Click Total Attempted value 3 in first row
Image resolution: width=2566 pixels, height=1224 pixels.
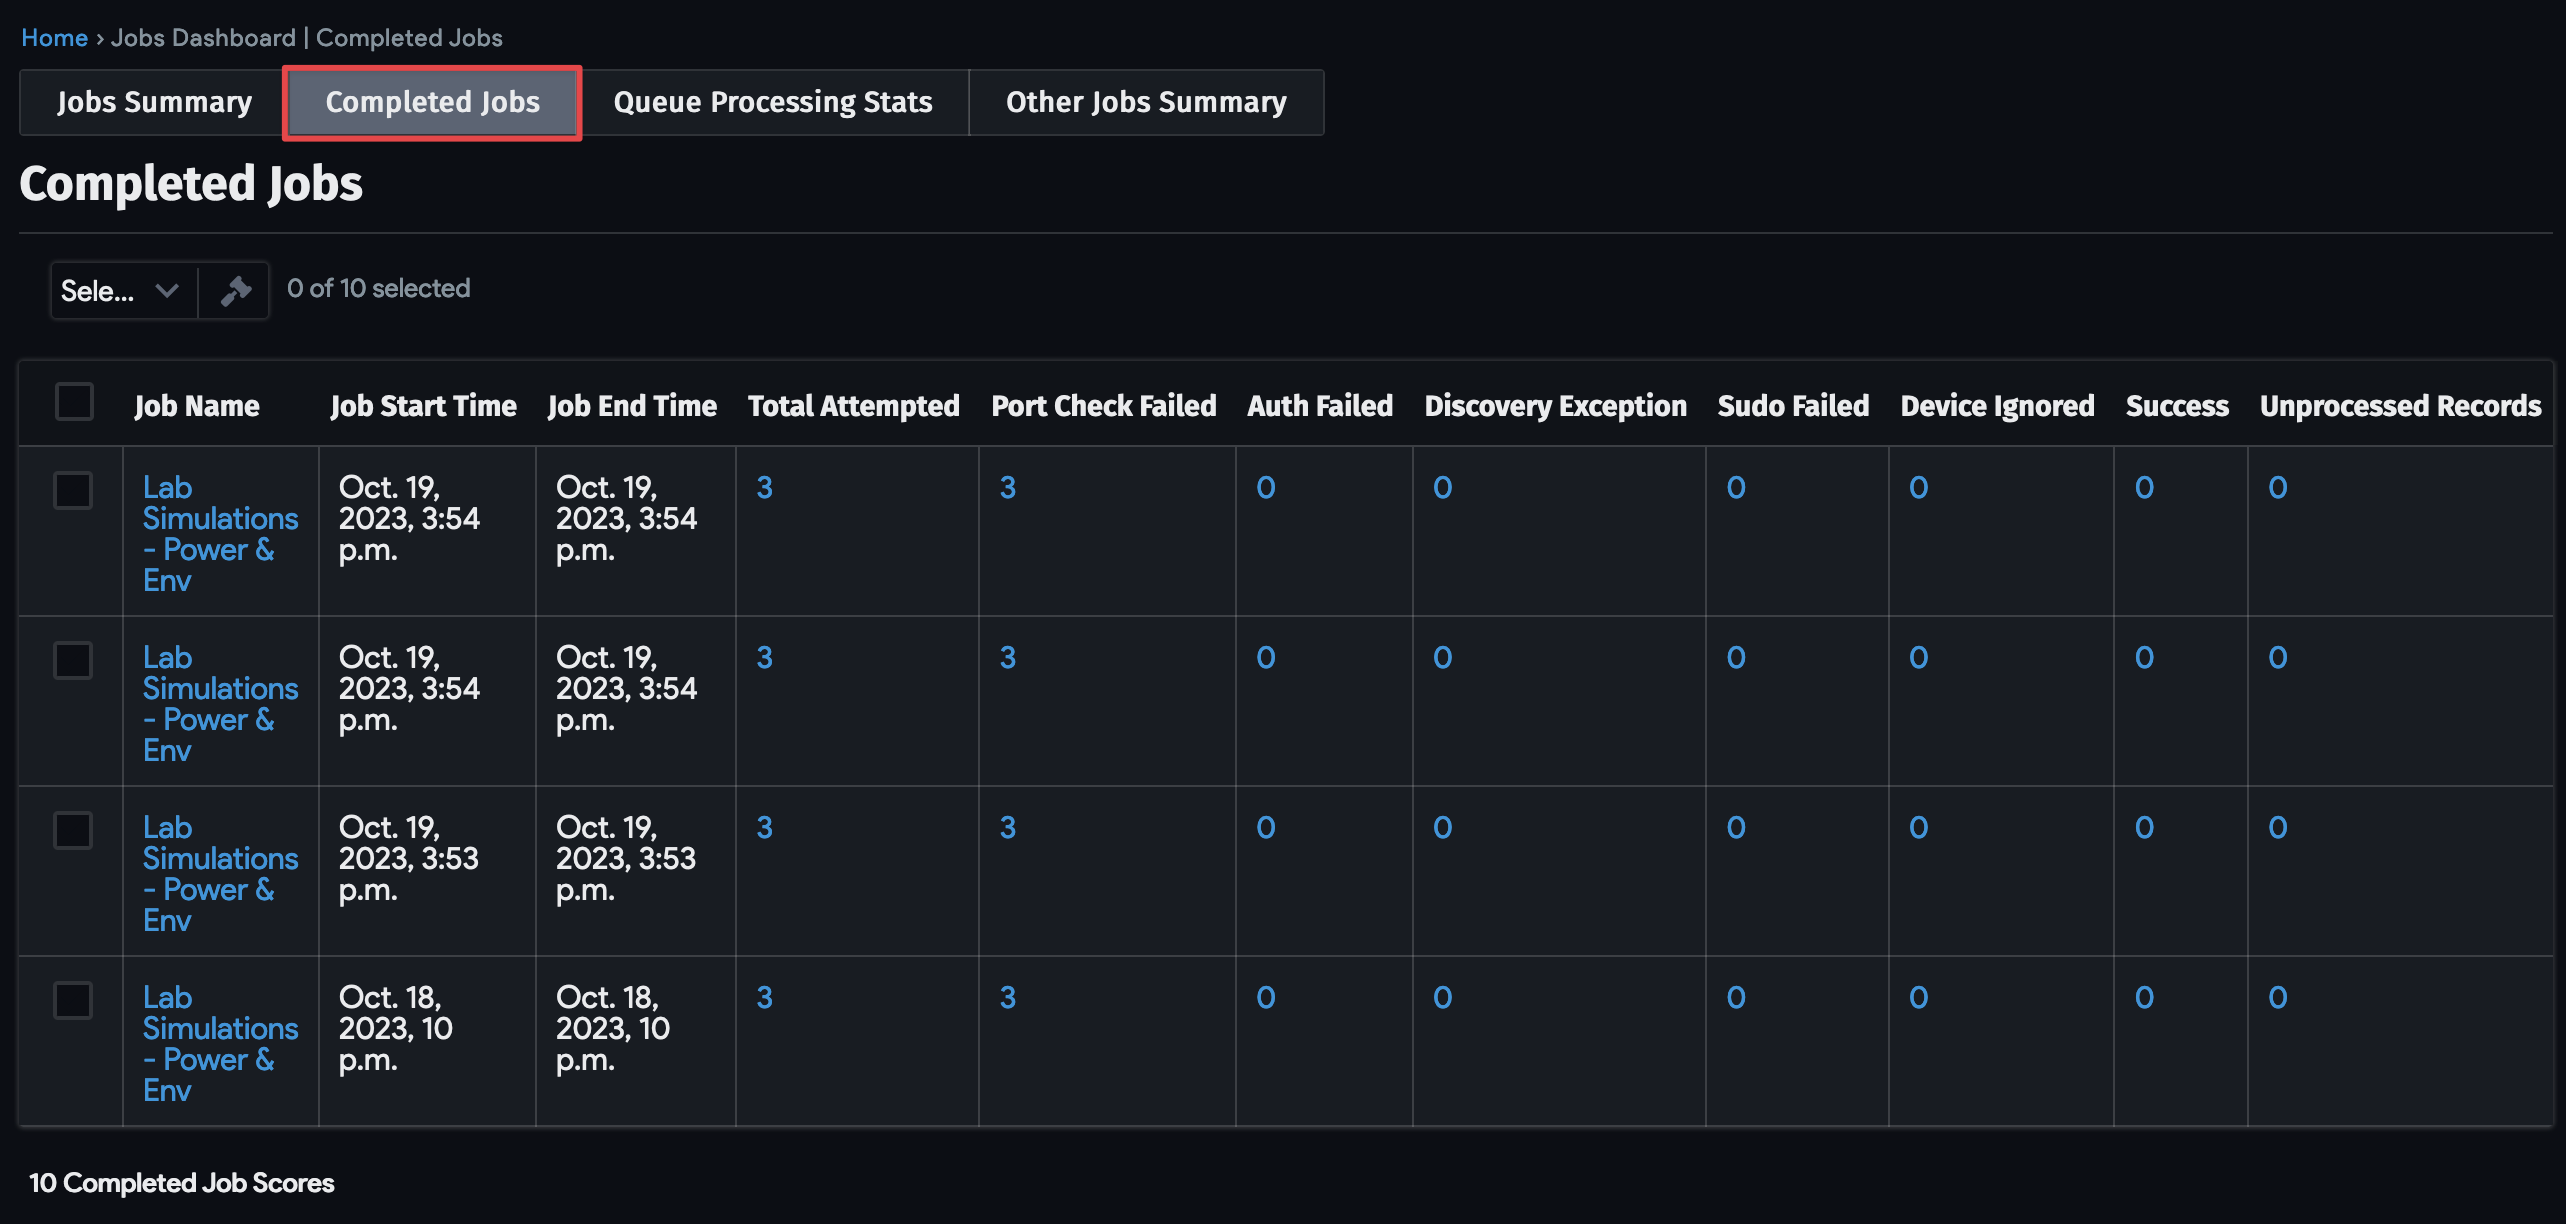tap(764, 488)
